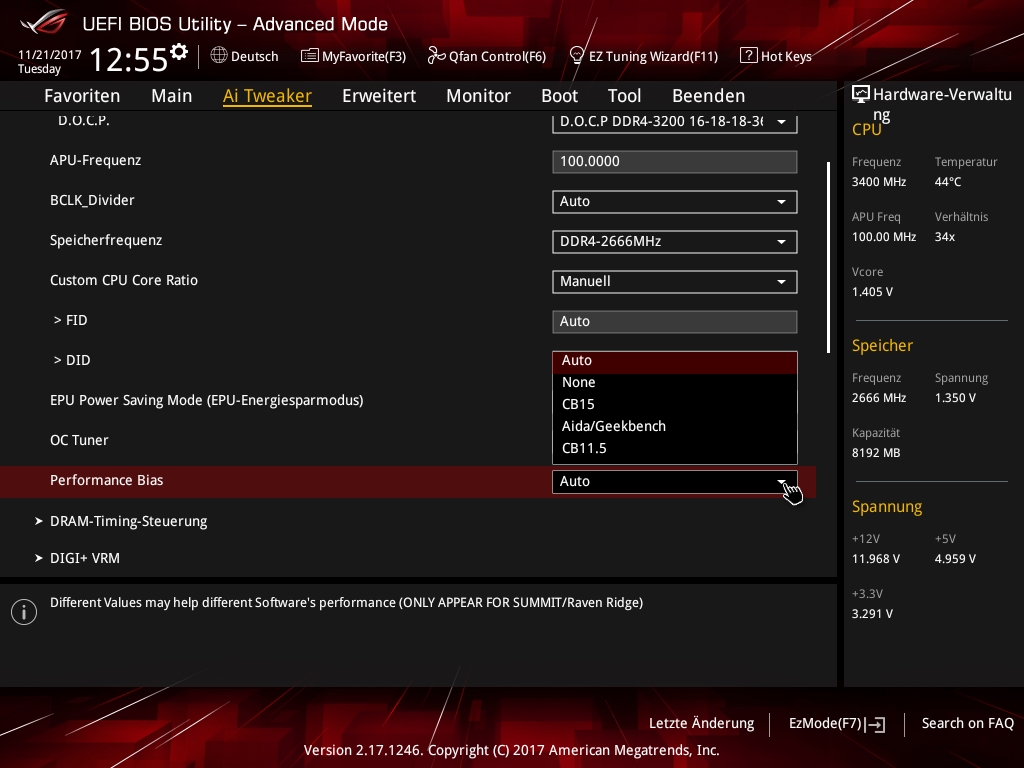
Task: Select None in the Performance Bias list
Action: [675, 383]
